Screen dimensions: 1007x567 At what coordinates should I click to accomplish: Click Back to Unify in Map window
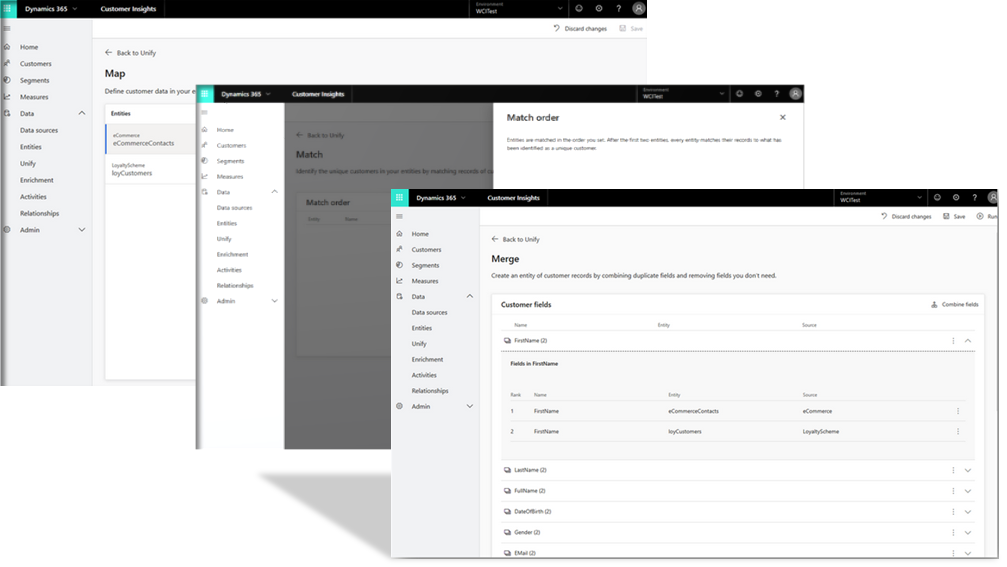coord(130,53)
